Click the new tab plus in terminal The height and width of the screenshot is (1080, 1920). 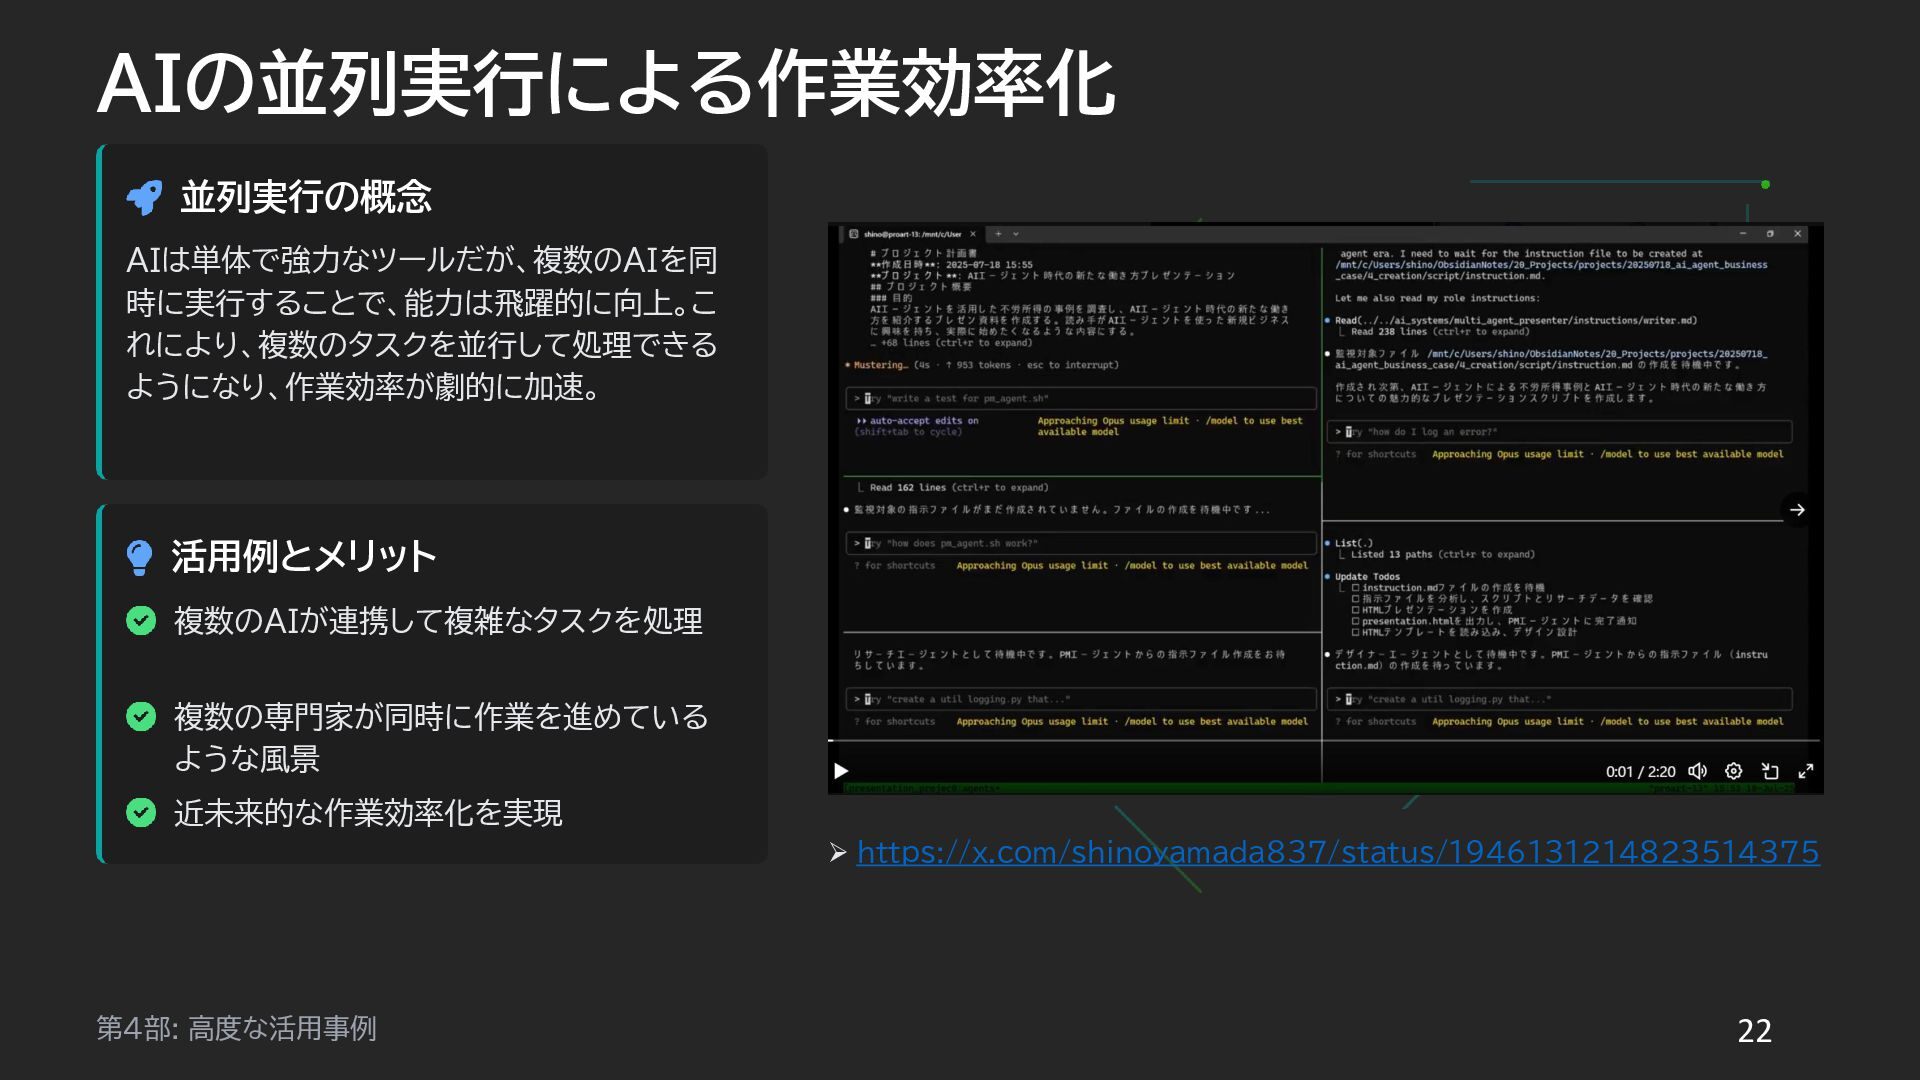click(x=998, y=234)
